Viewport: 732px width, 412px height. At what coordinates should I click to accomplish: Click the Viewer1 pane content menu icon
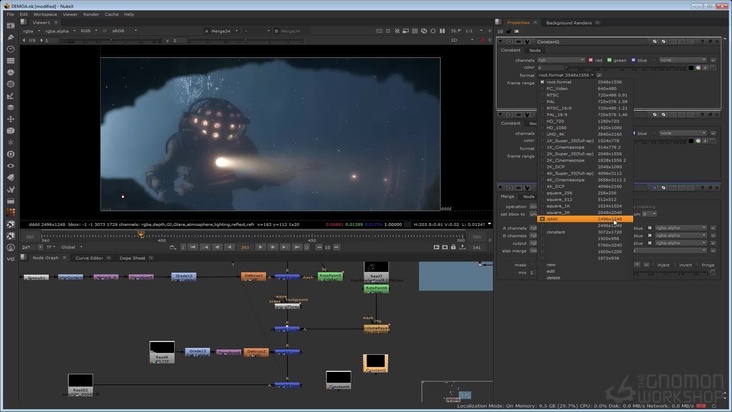pyautogui.click(x=23, y=22)
